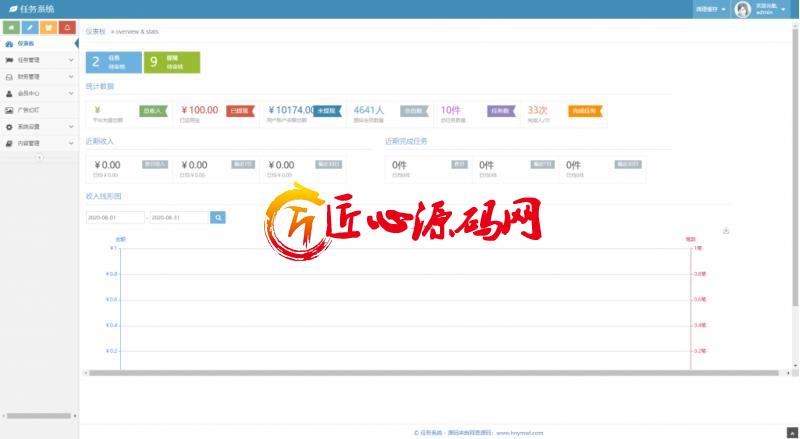This screenshot has height=439, width=800.
Task: Click the drive icon for 财务管理
Action: [9, 77]
